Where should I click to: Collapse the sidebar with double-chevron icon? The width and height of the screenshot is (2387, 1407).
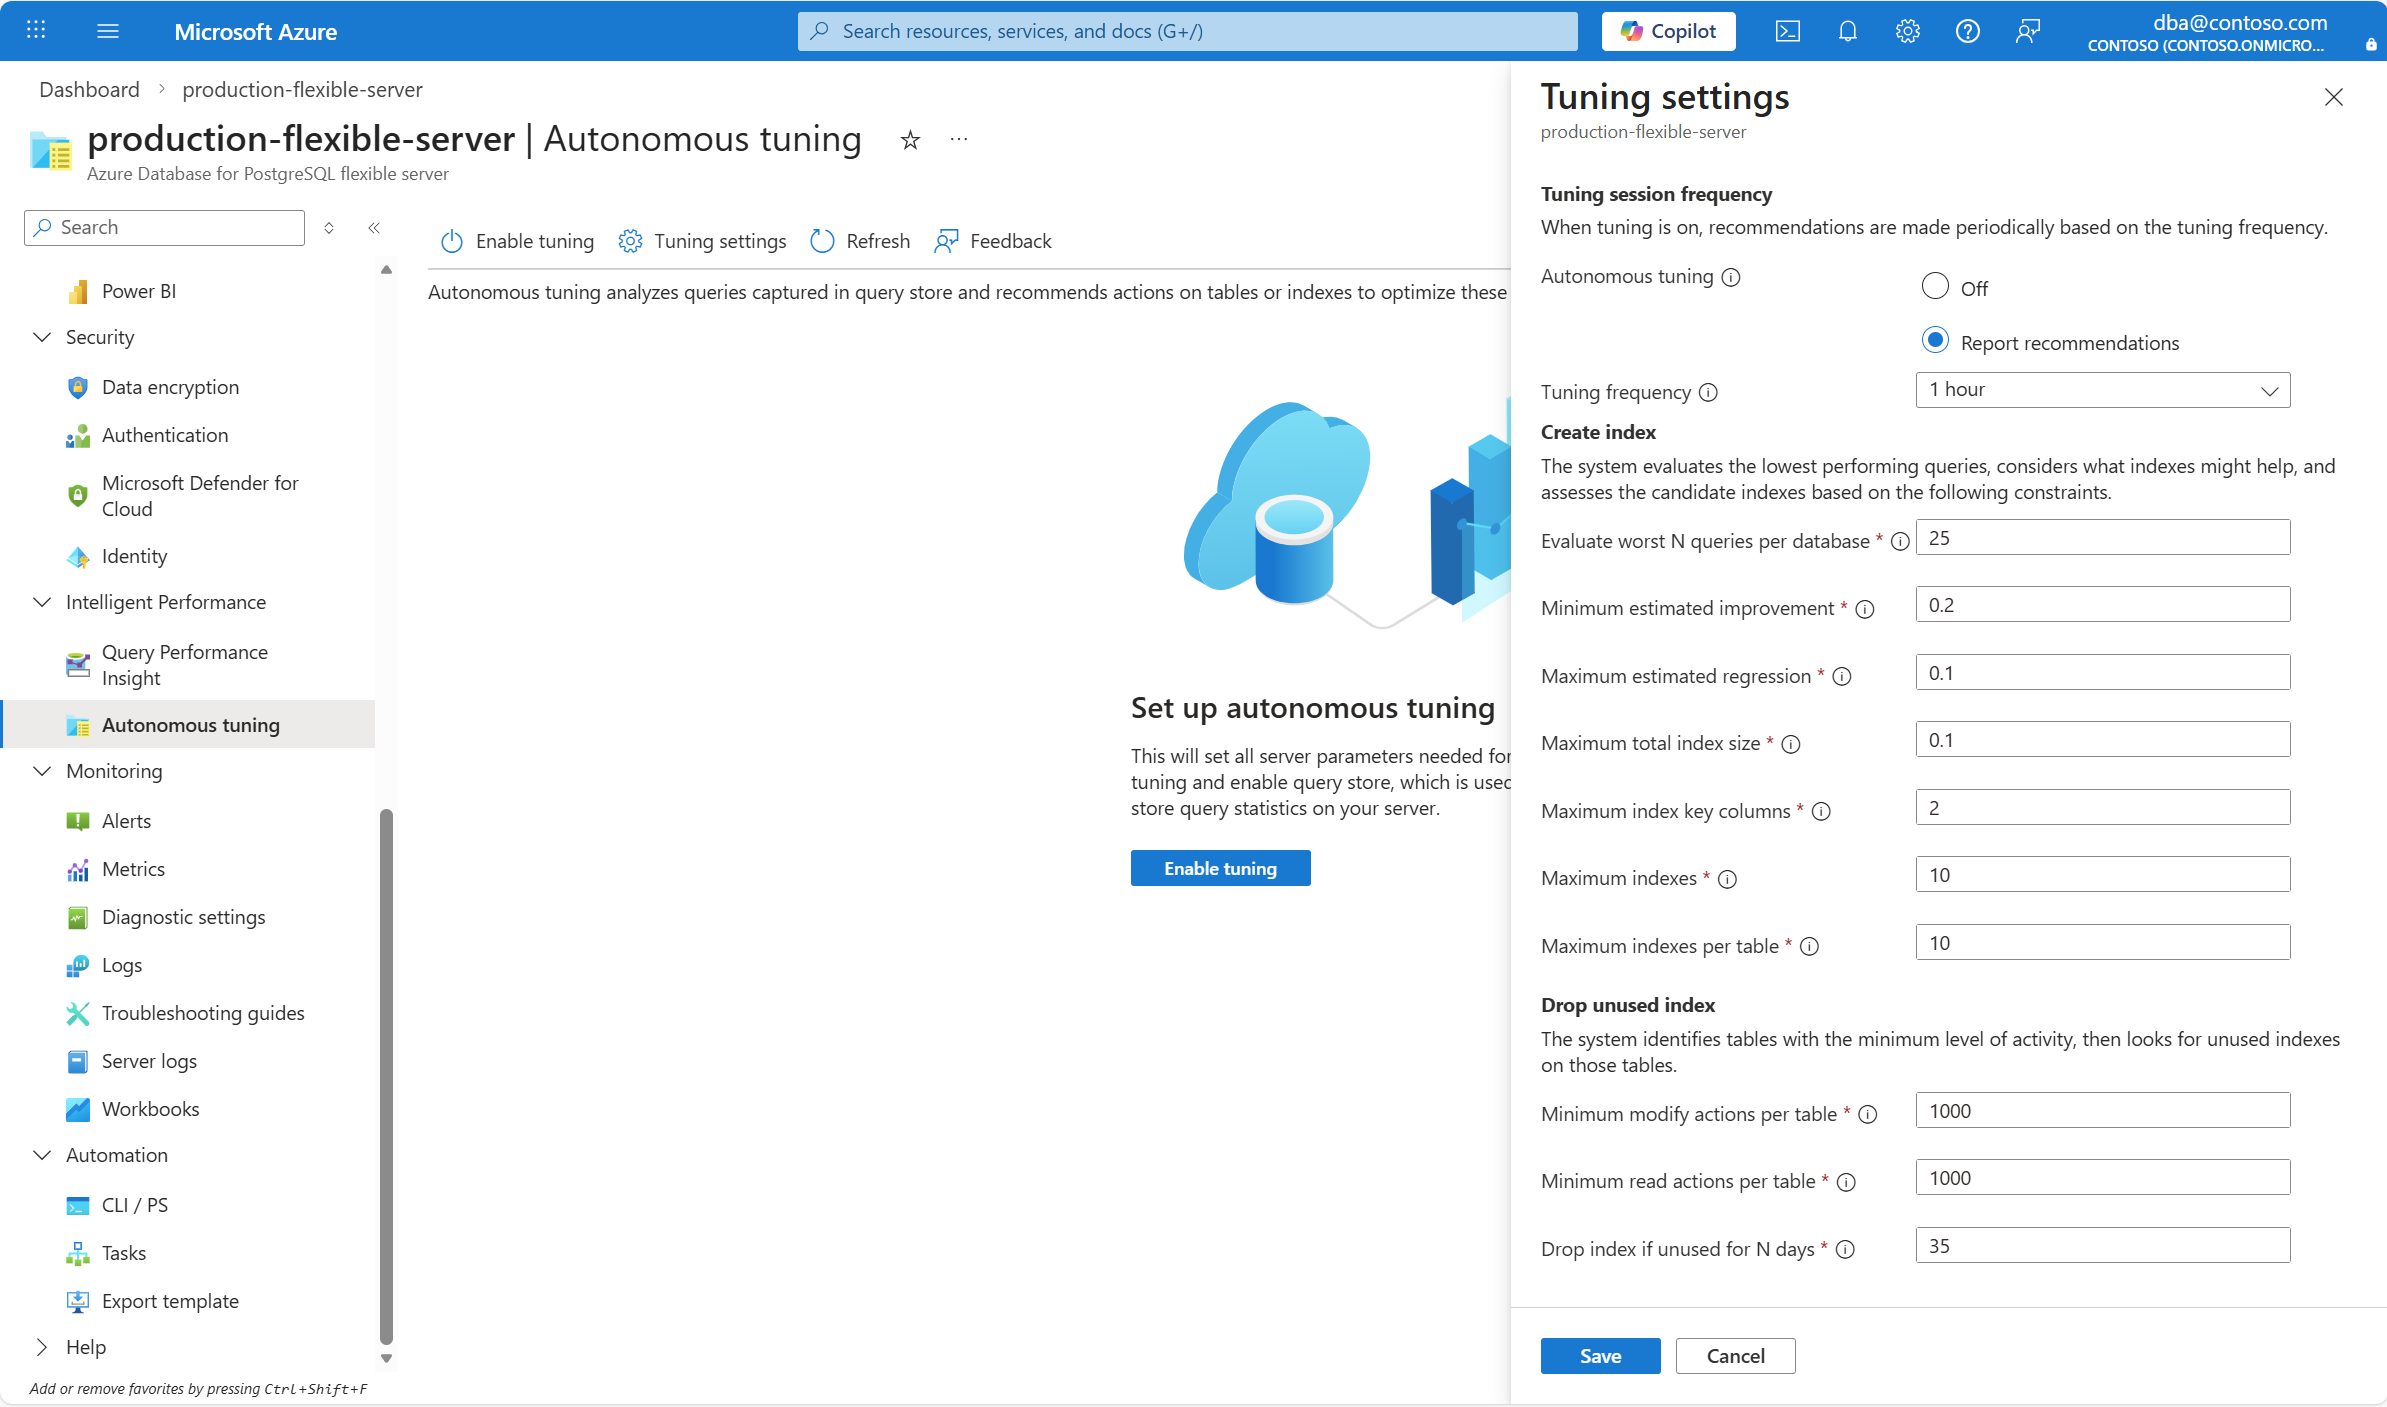coord(374,228)
